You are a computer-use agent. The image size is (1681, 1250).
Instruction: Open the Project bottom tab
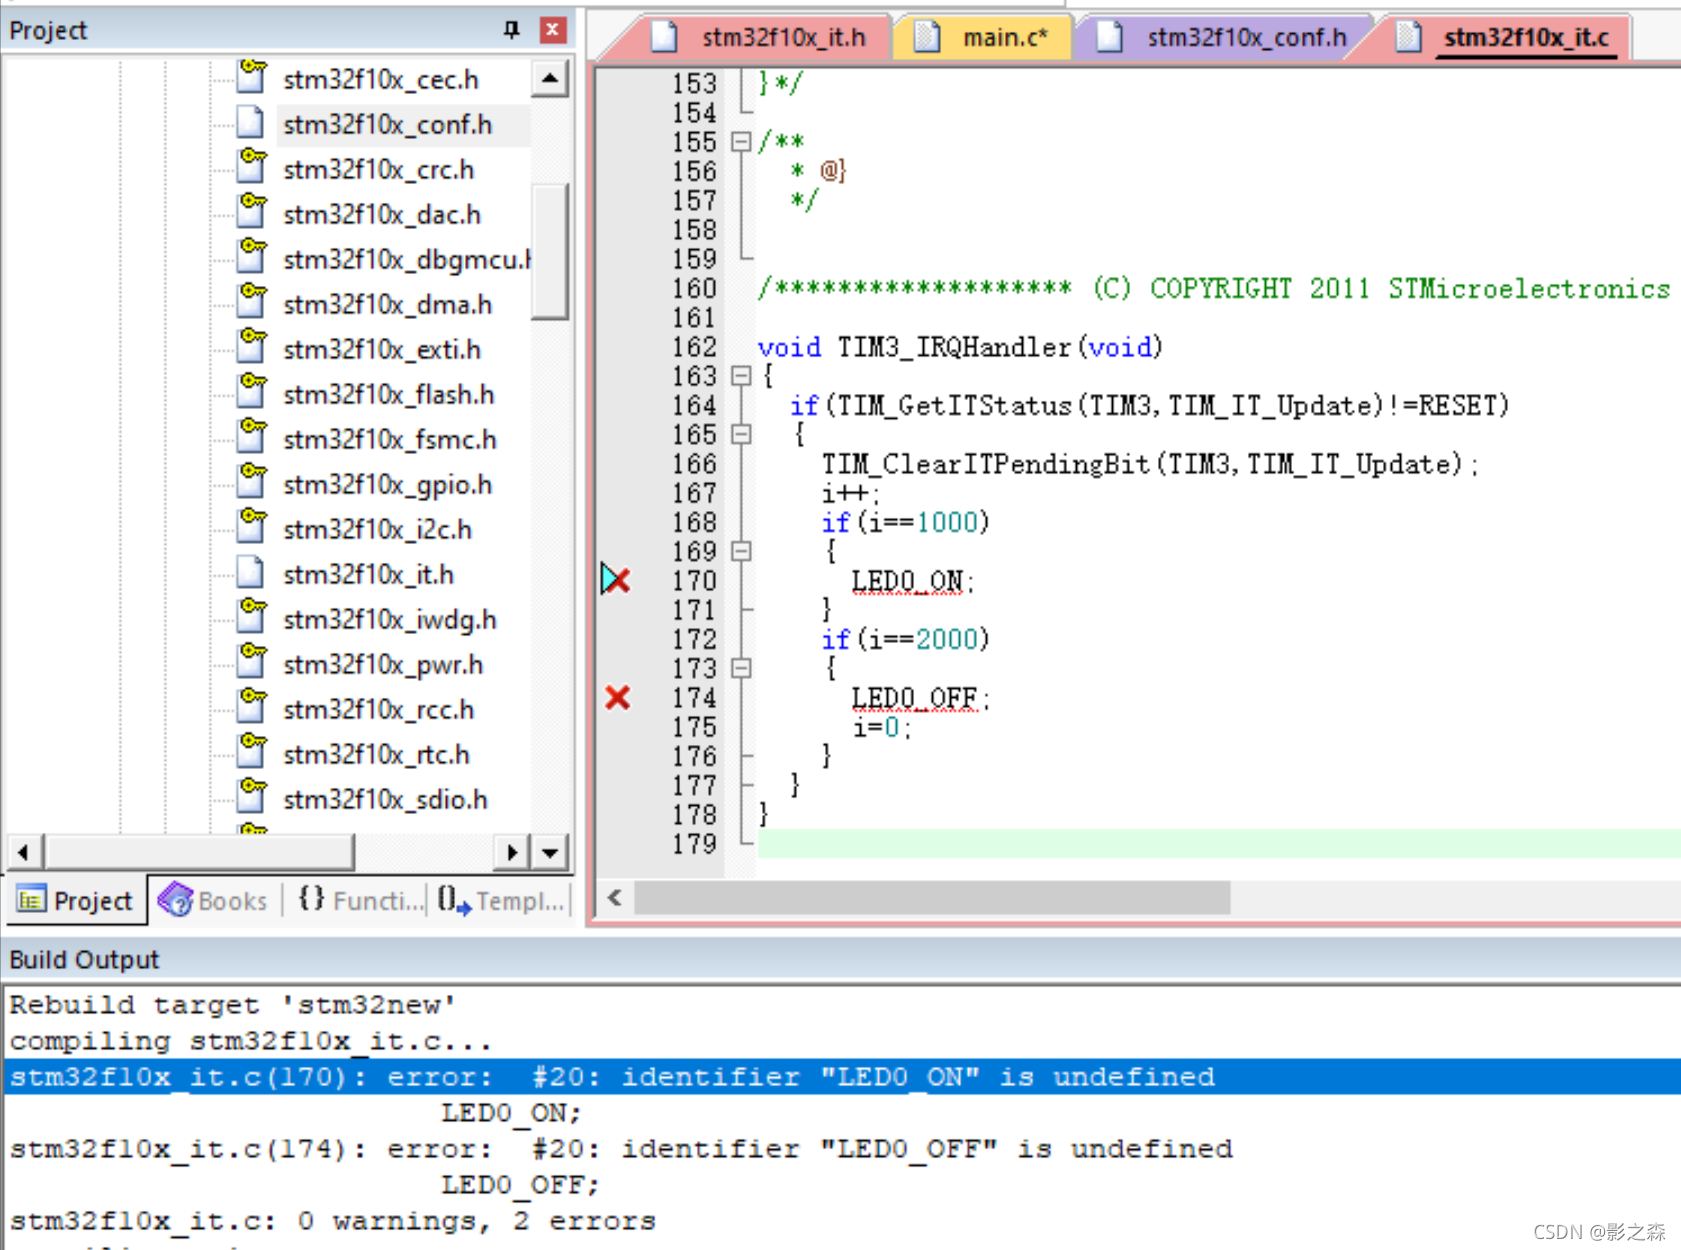click(76, 901)
